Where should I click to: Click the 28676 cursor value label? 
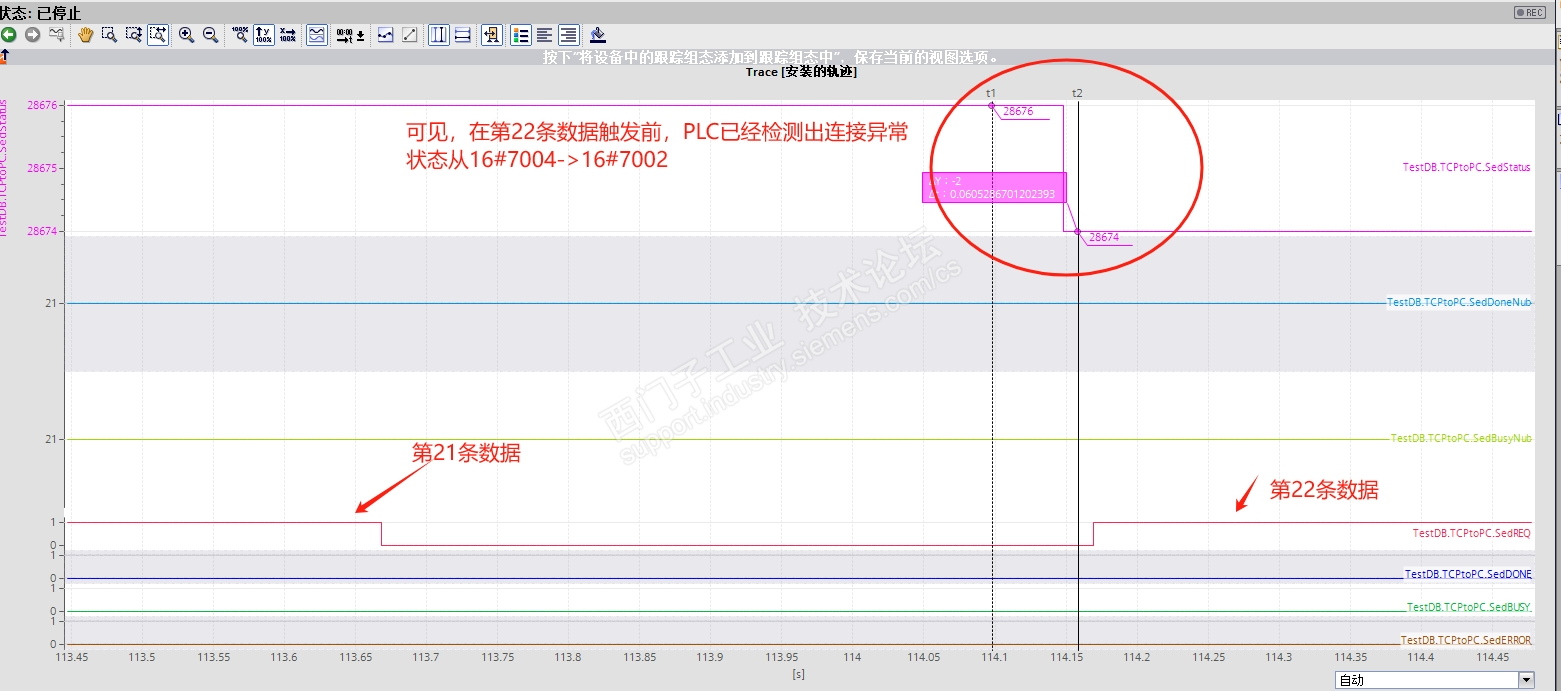(1018, 112)
